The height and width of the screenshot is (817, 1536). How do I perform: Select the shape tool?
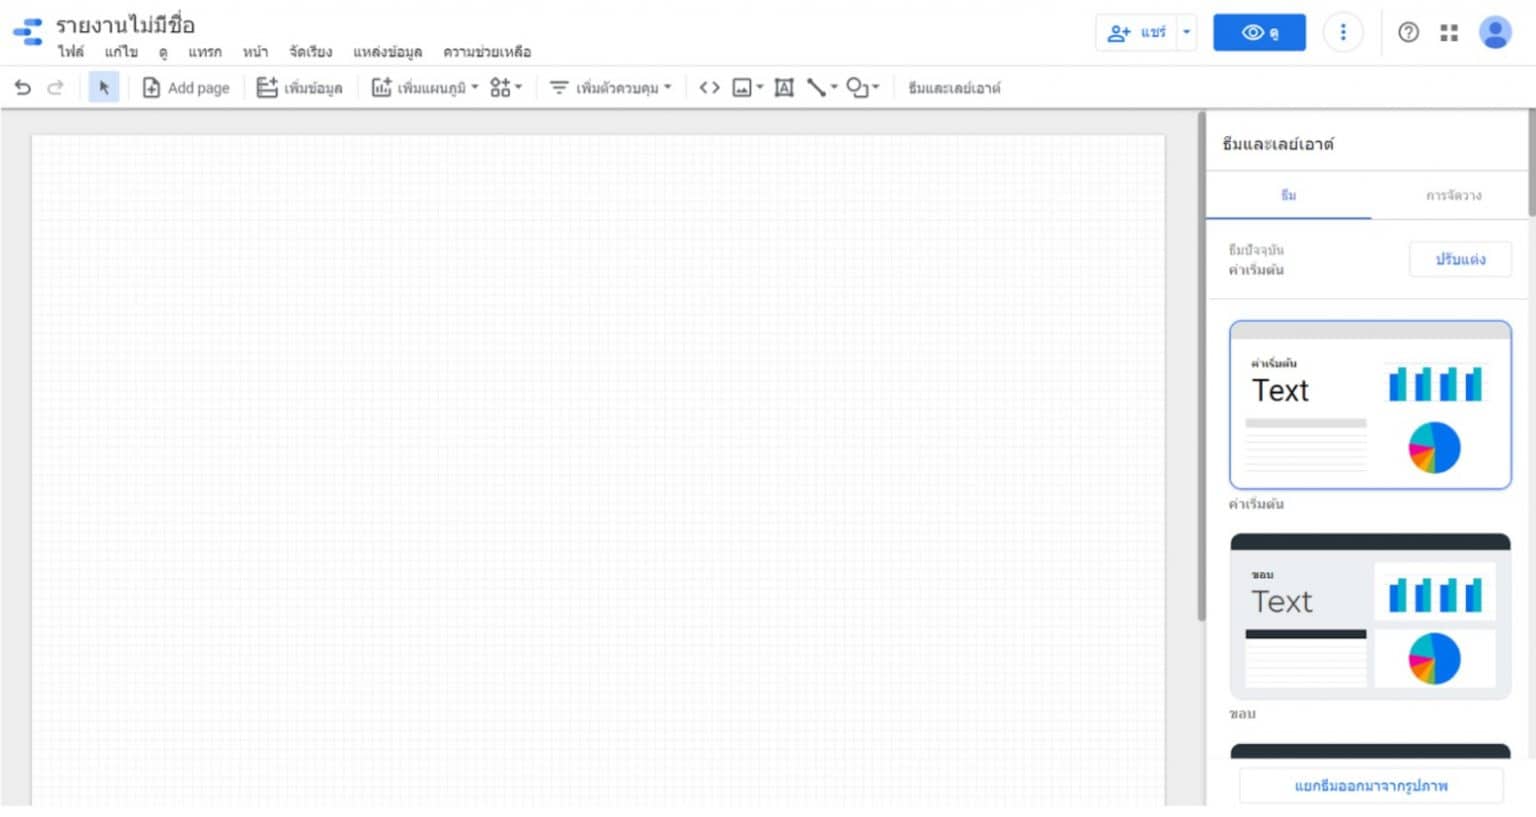(858, 88)
